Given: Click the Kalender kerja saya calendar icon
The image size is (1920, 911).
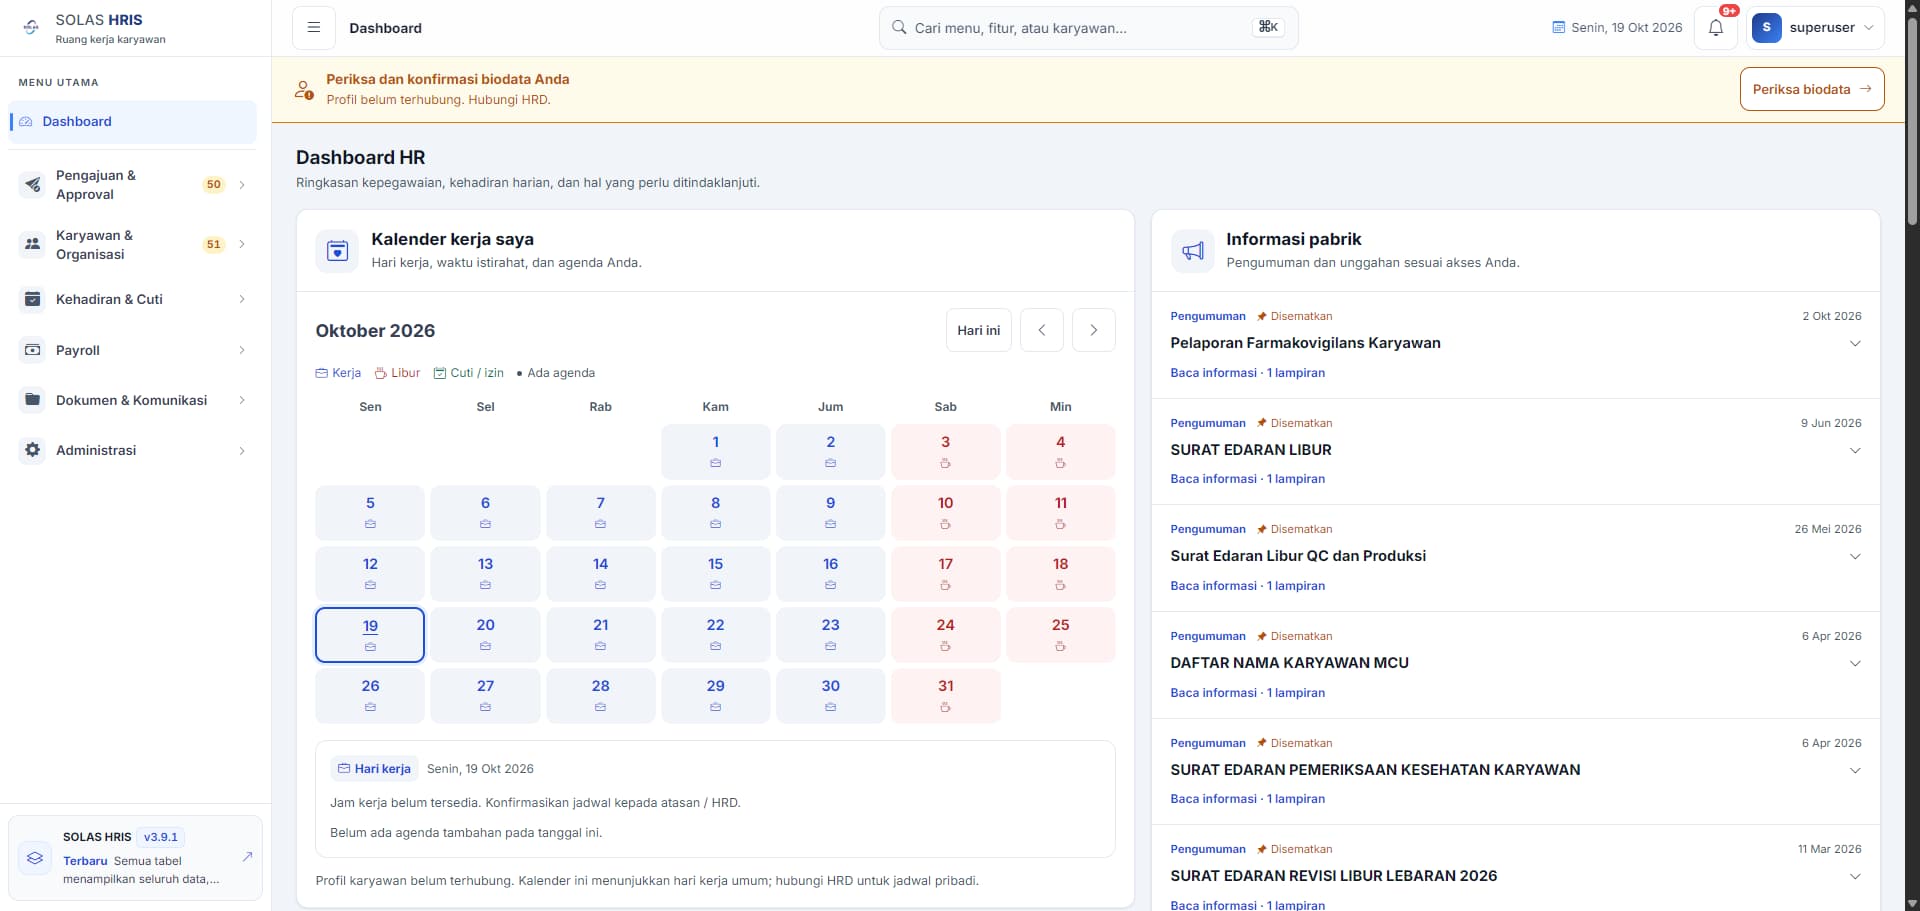Looking at the screenshot, I should click(x=337, y=251).
